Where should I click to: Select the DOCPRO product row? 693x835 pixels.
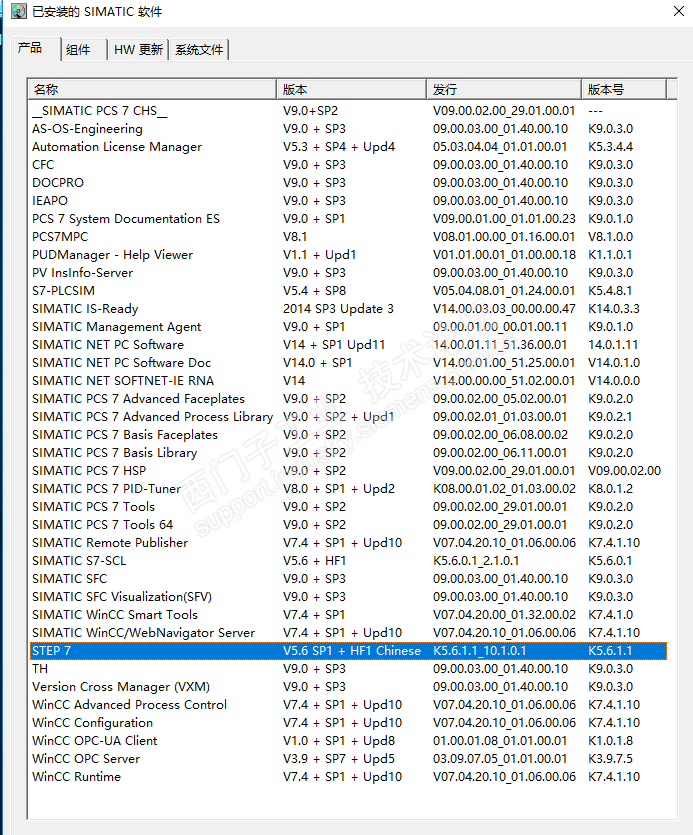click(348, 183)
